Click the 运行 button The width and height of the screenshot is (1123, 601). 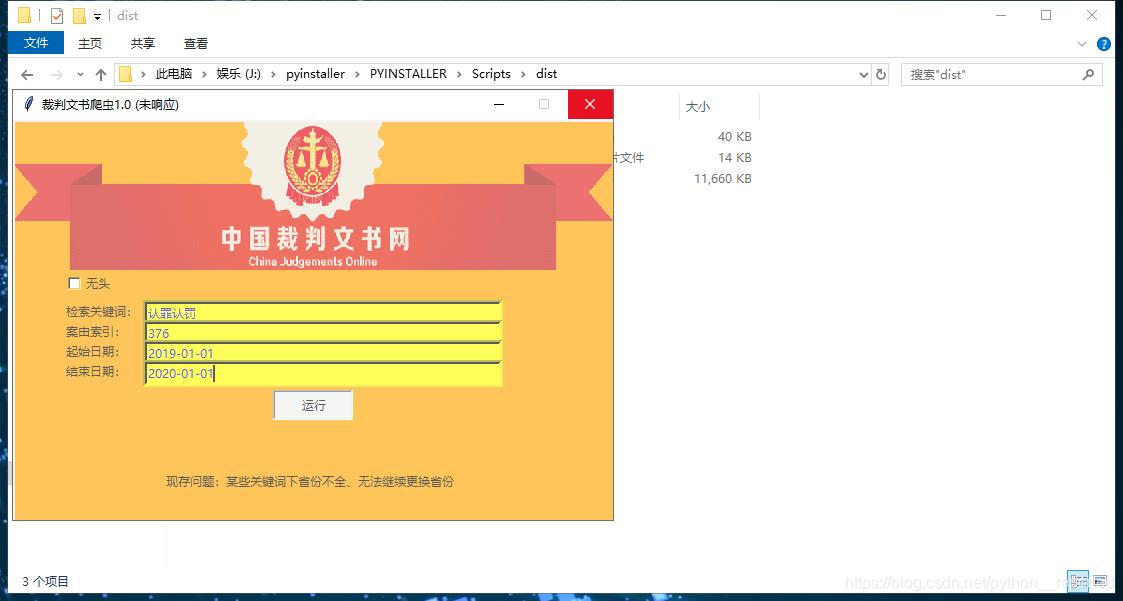[314, 405]
